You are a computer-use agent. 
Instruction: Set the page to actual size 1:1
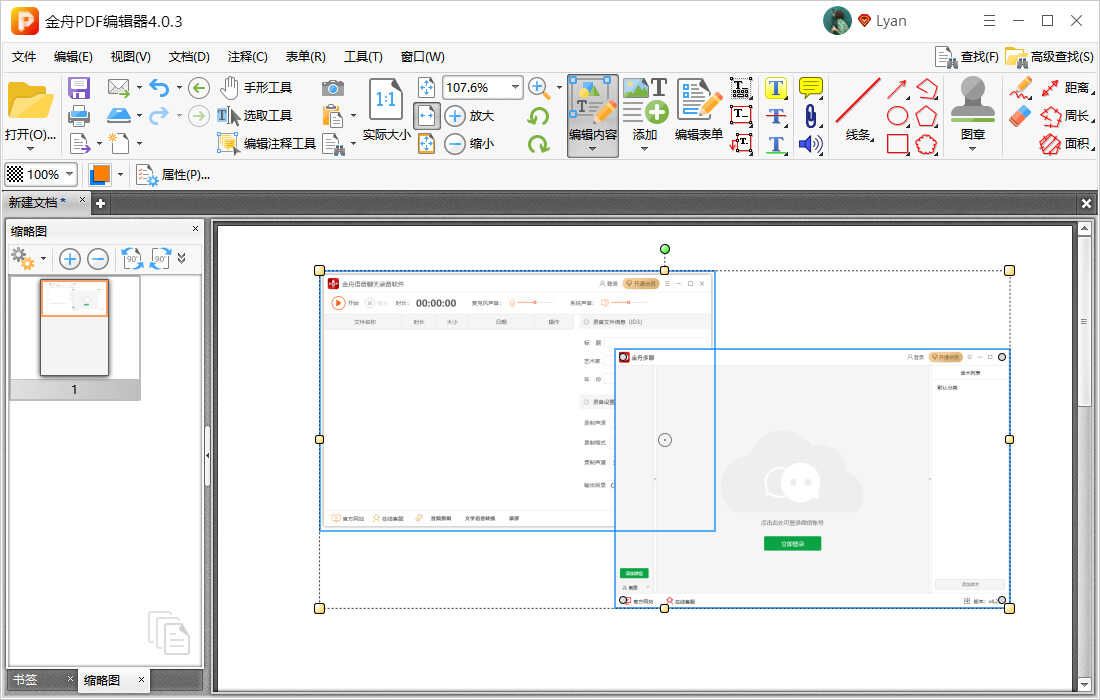[386, 109]
